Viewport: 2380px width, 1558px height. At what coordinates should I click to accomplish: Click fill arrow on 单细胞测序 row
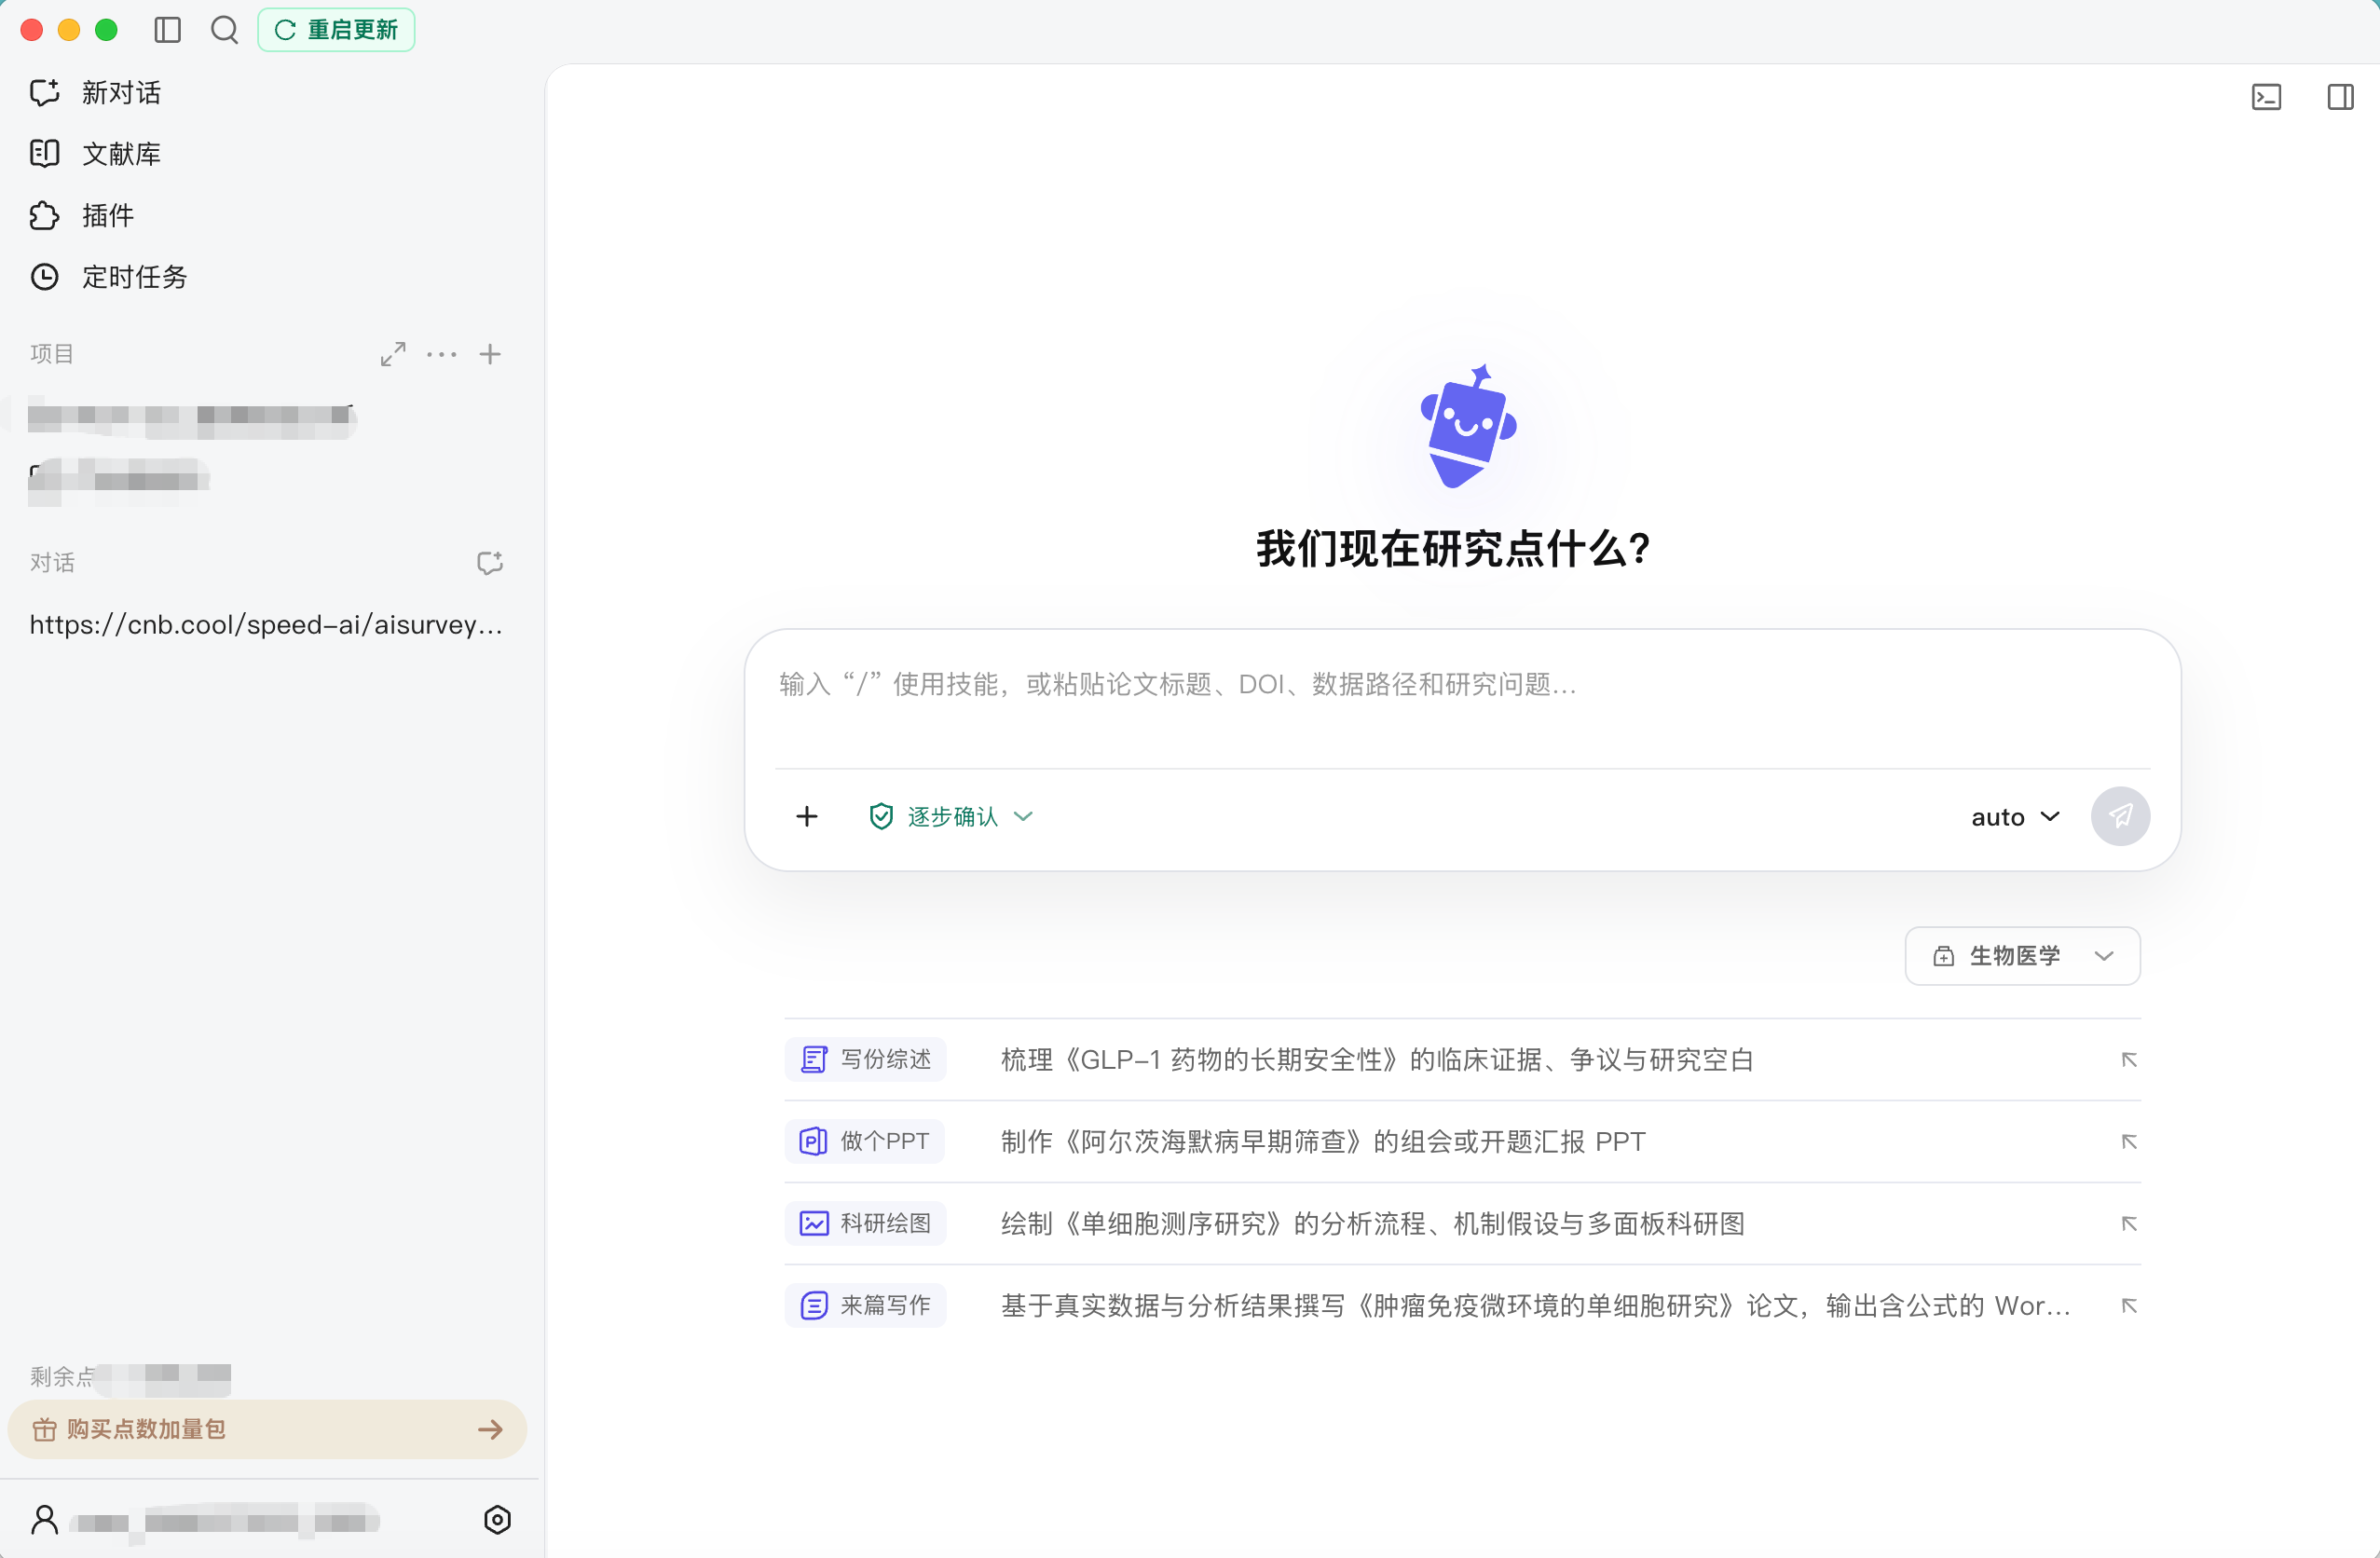coord(2129,1224)
